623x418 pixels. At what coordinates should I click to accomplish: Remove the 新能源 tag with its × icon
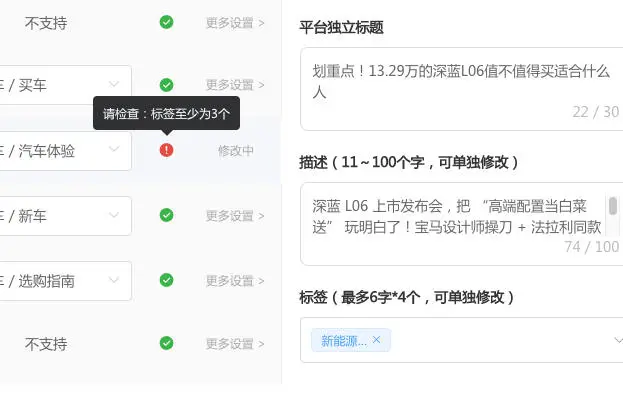point(376,340)
